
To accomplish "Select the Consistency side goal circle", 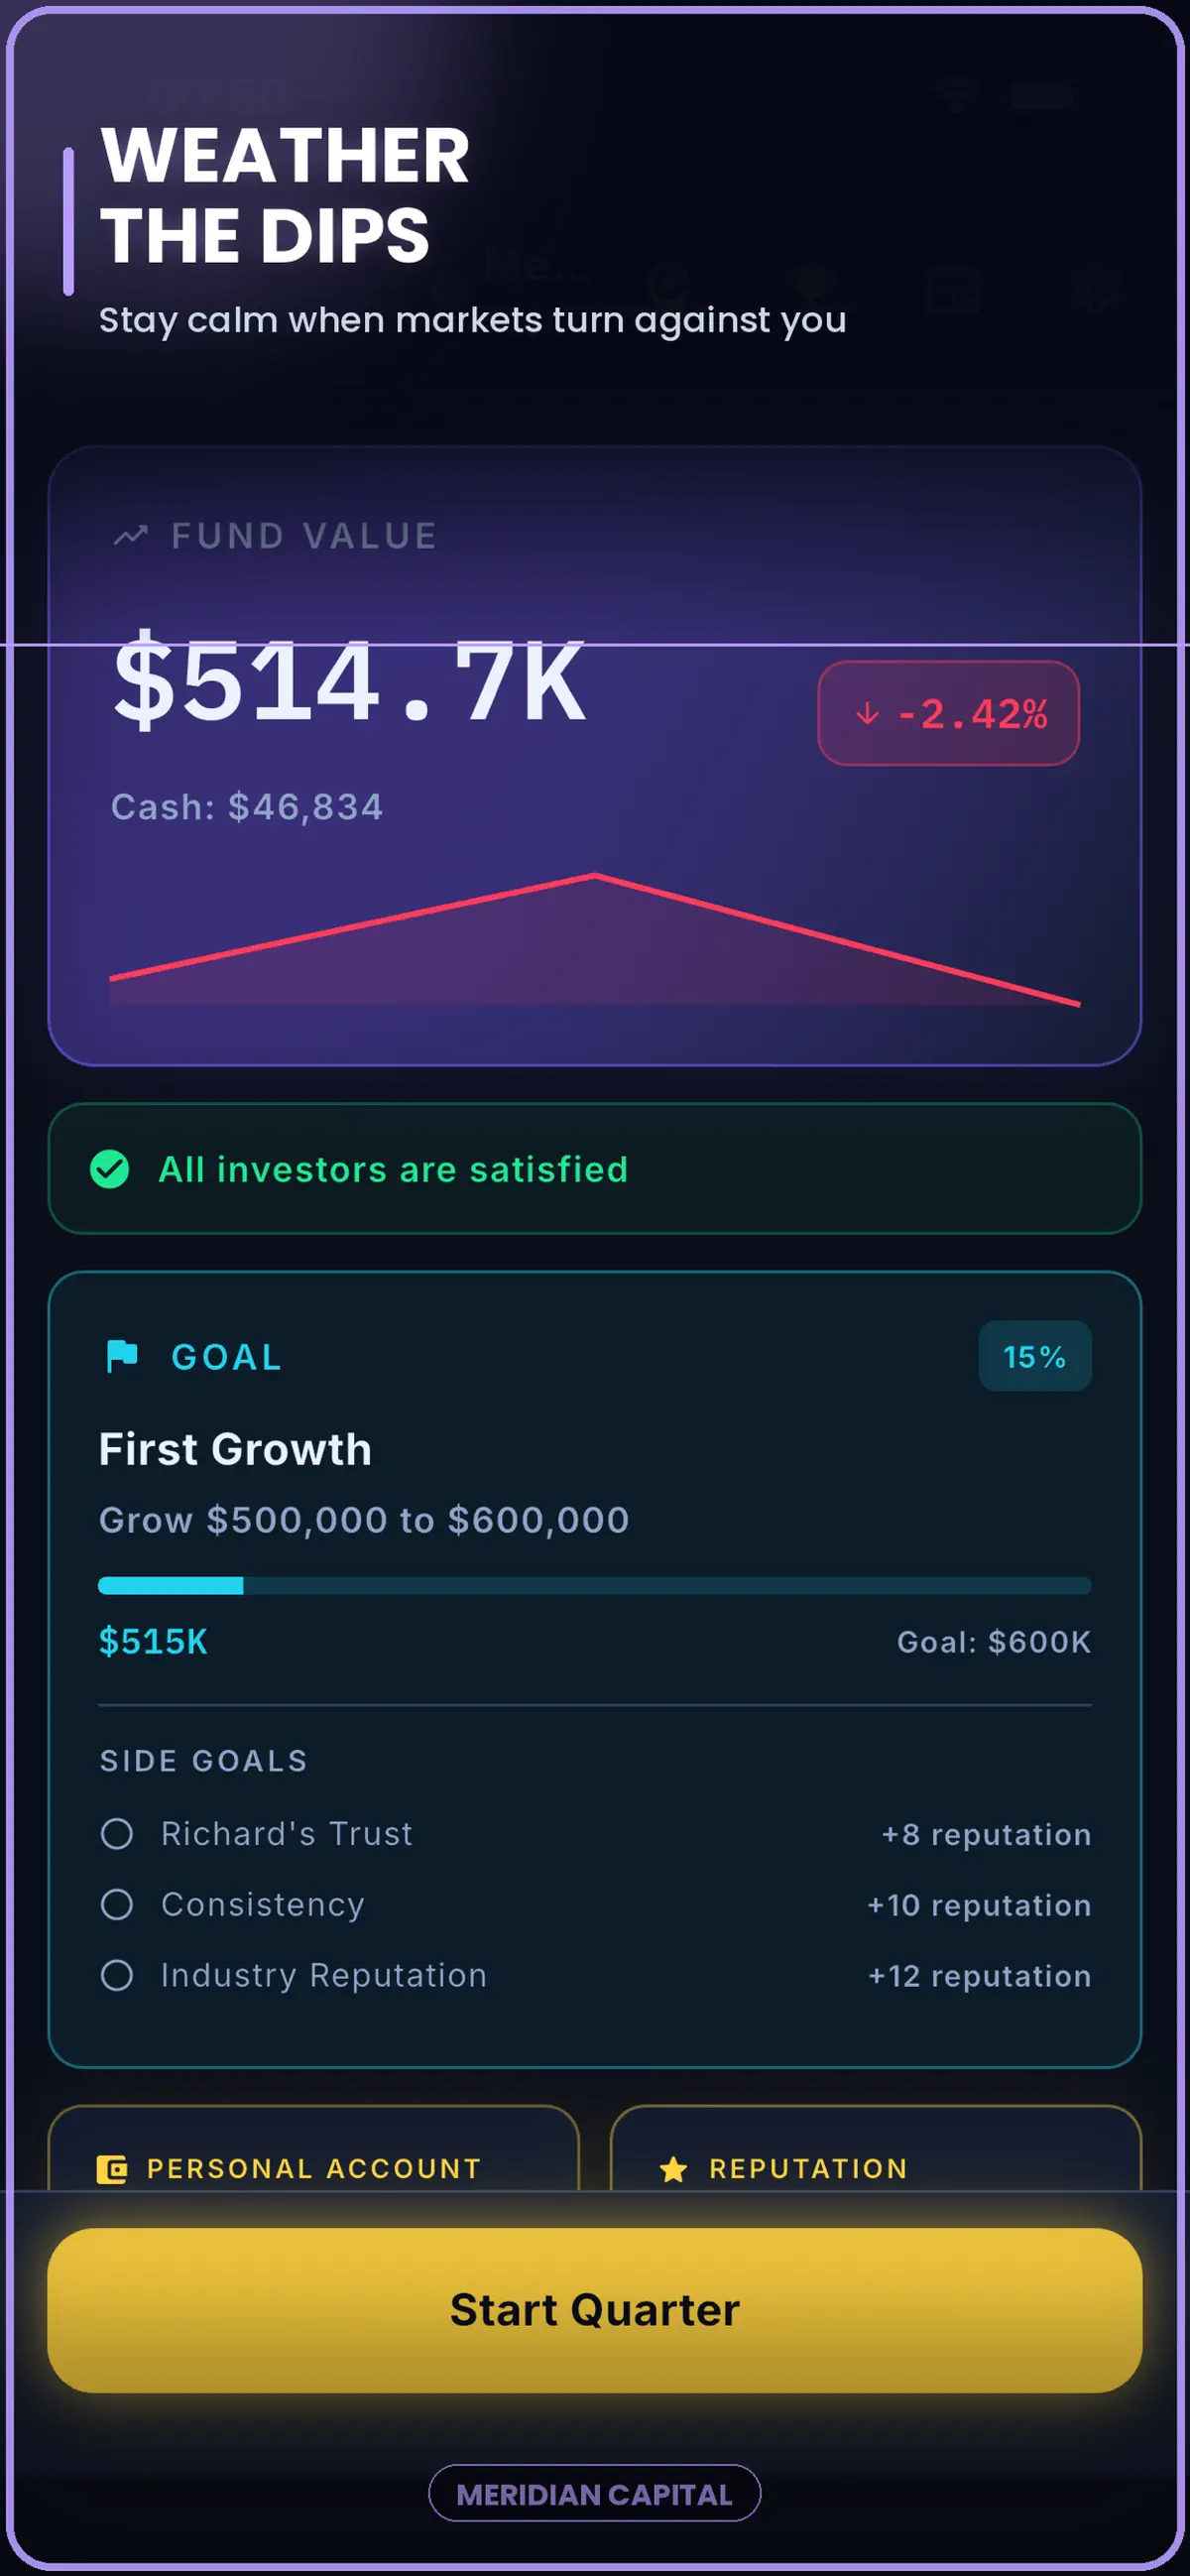I will (117, 1904).
